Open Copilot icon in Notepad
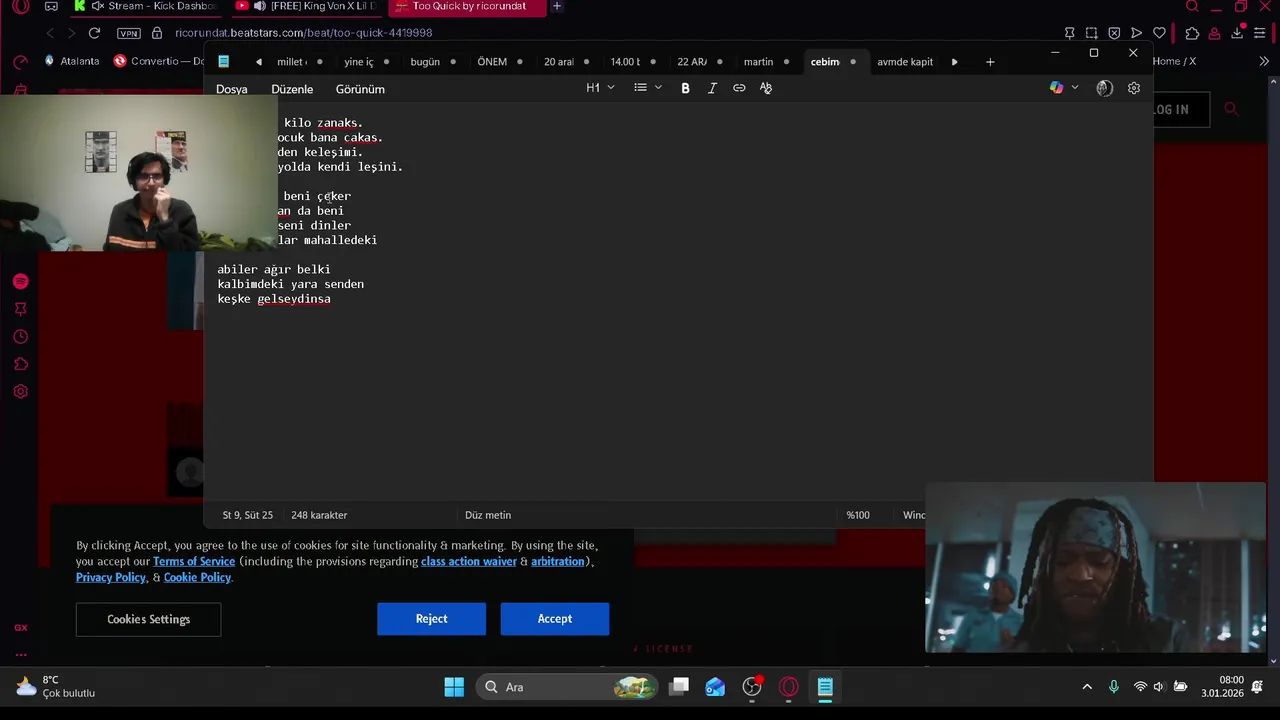The image size is (1280, 720). click(1057, 88)
